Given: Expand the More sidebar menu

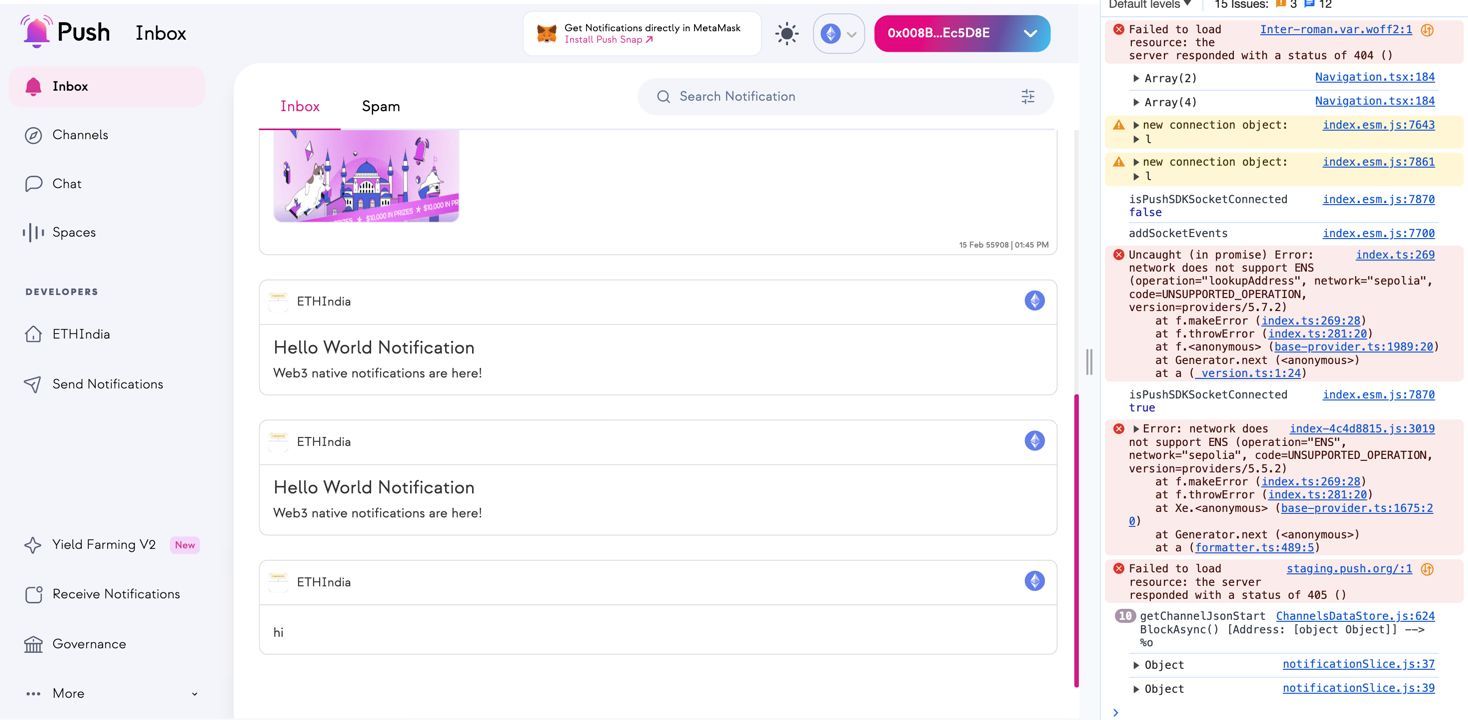Looking at the screenshot, I should pyautogui.click(x=111, y=693).
